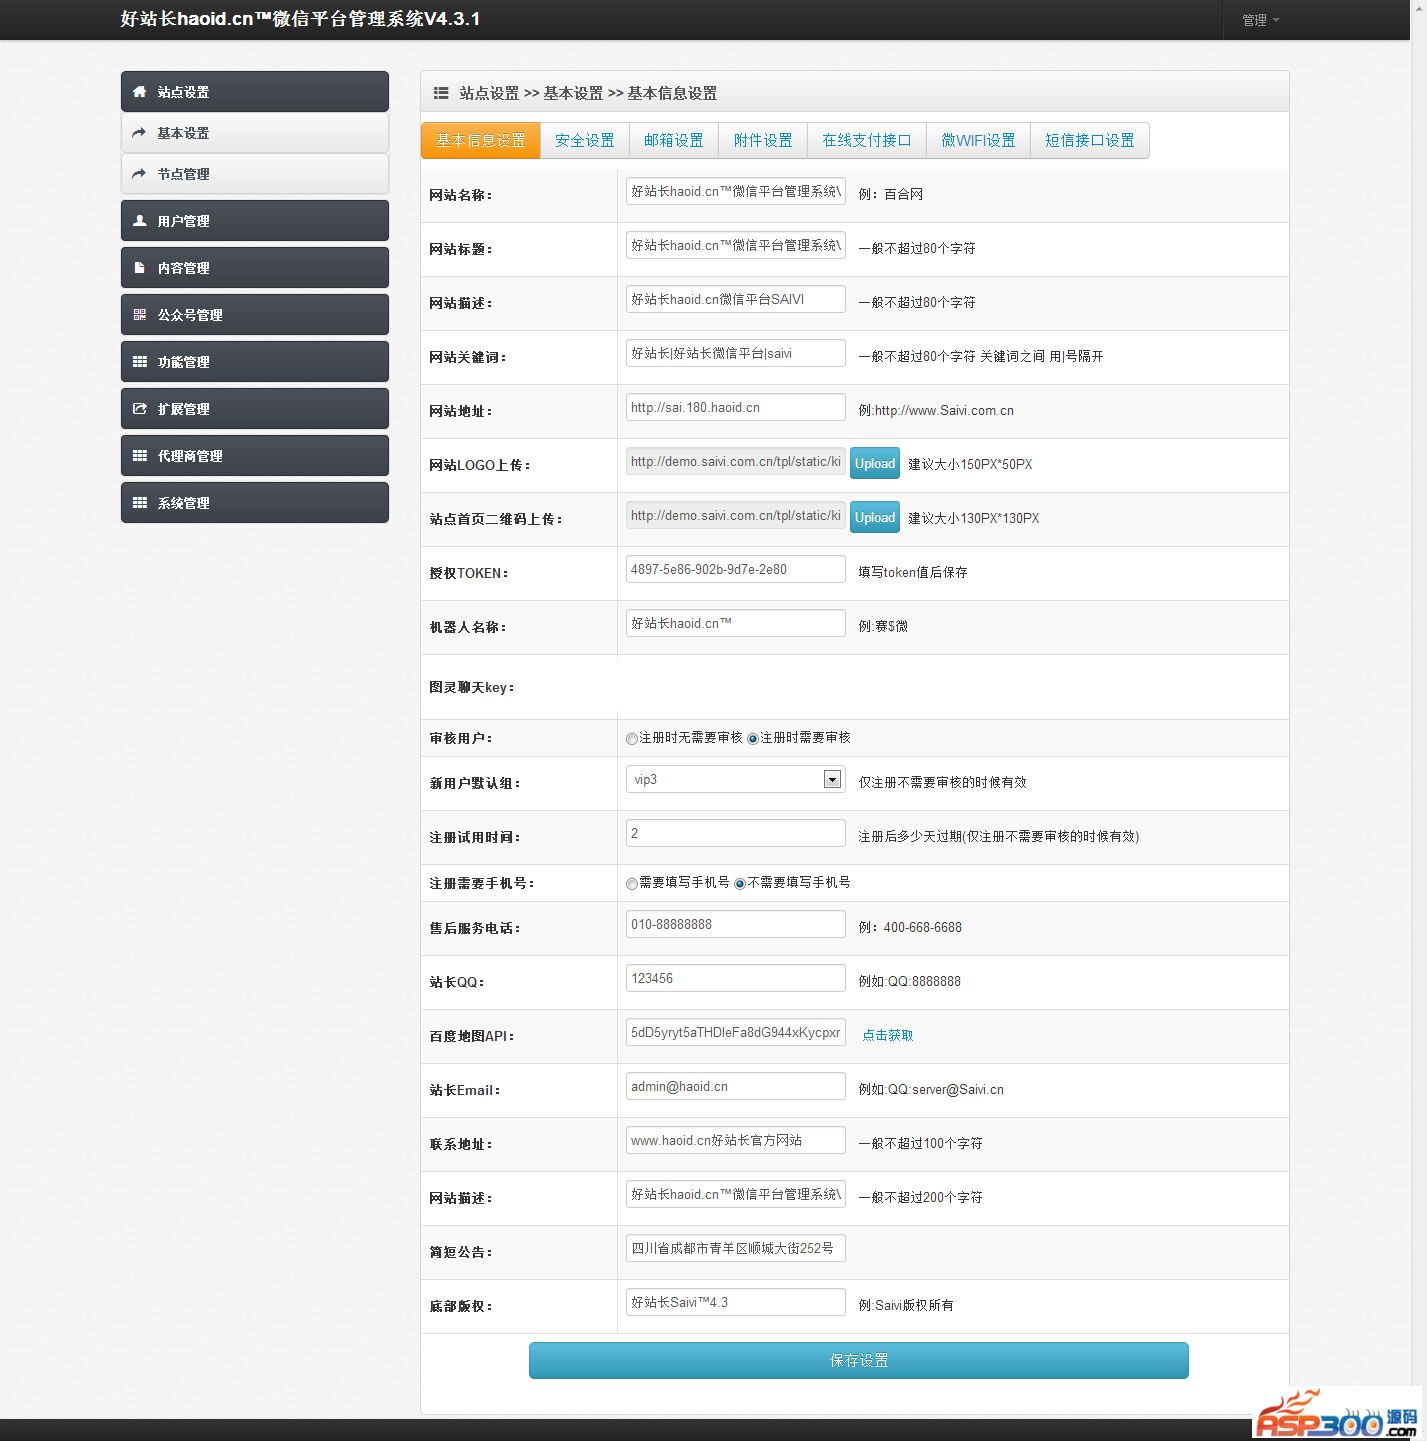Click Upload button for 站点首页二维码上传
This screenshot has height=1441, width=1427.
coord(875,518)
